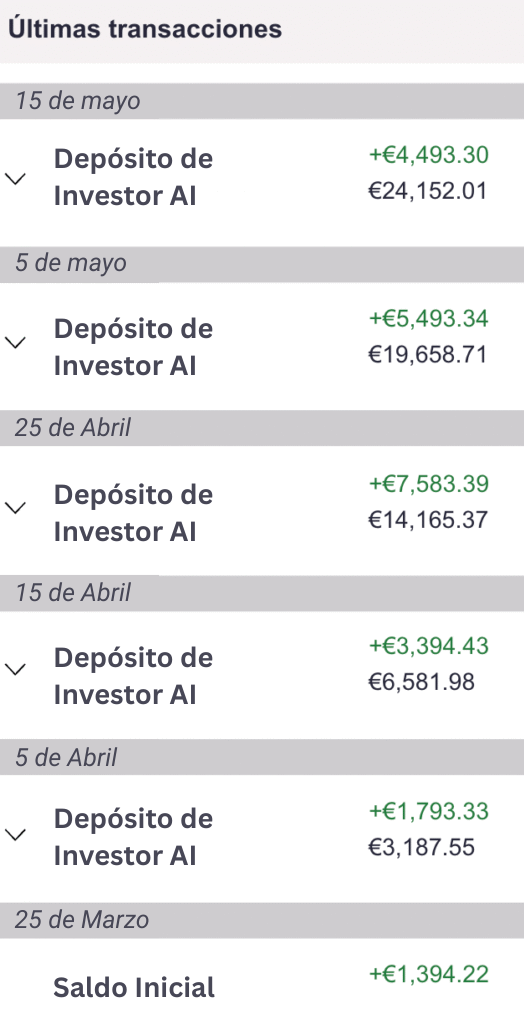The image size is (530, 1024).
Task: Open the Saldo Inicial entry
Action: (x=262, y=981)
